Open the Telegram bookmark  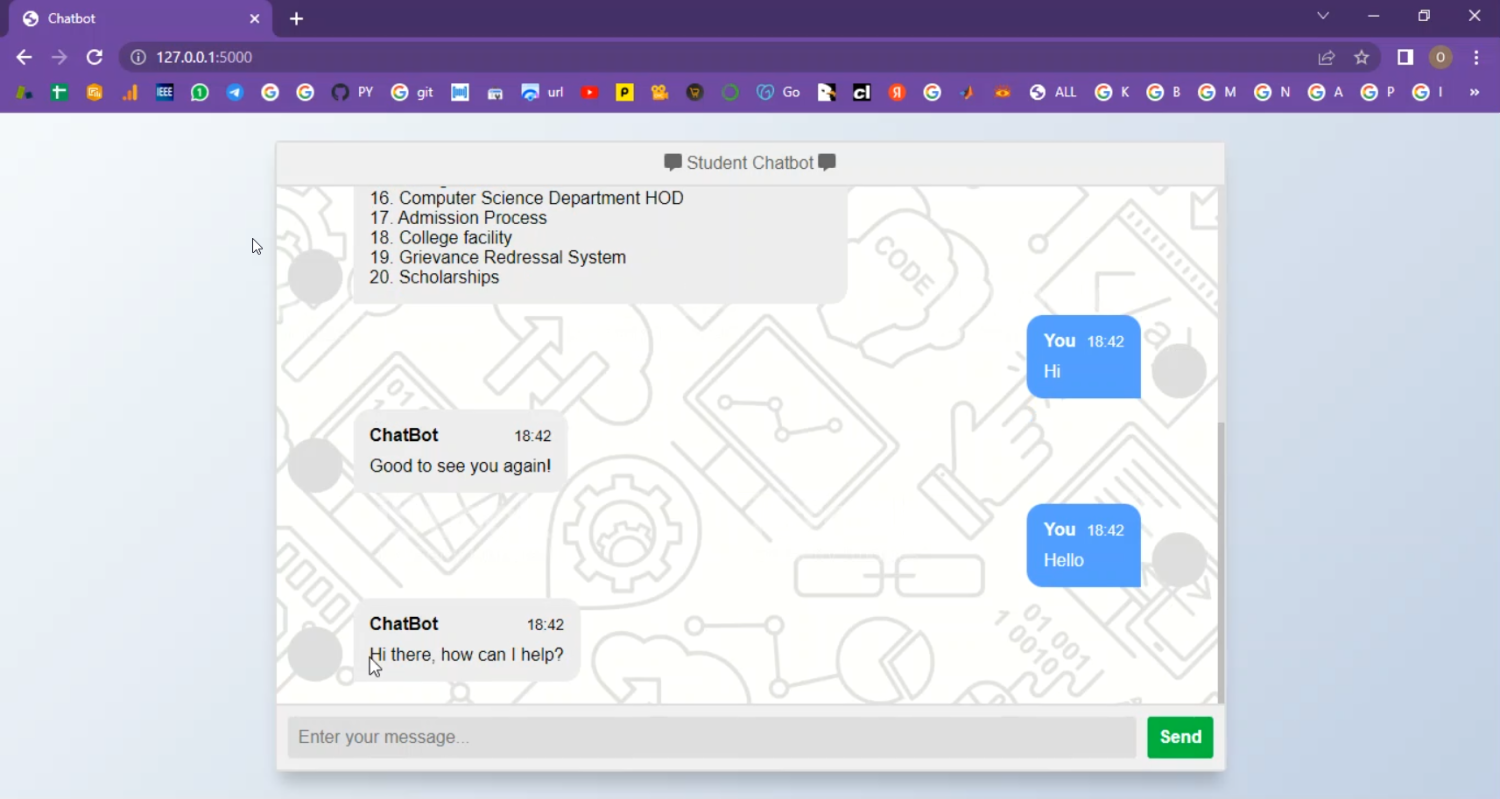pyautogui.click(x=235, y=92)
